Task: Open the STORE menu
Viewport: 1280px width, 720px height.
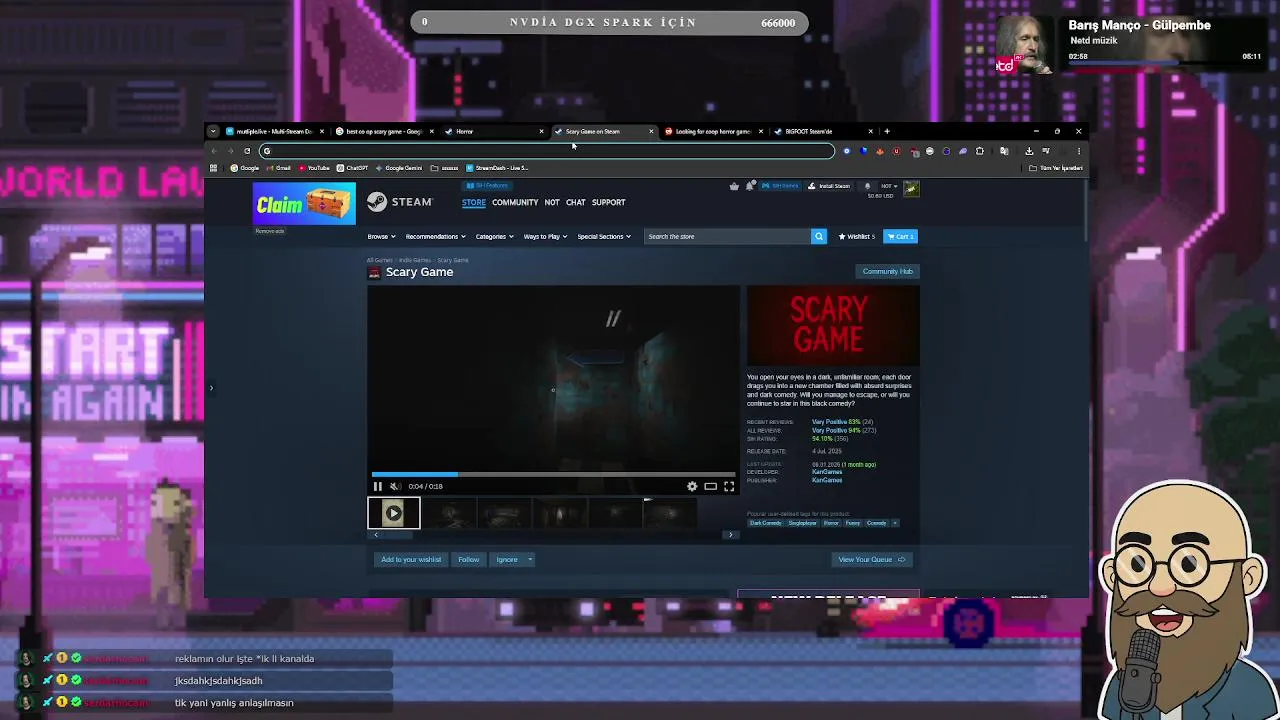Action: (474, 202)
